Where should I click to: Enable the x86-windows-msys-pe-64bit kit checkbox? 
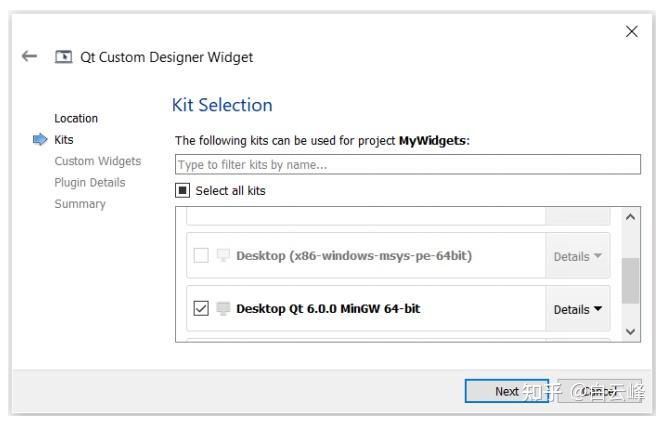point(201,256)
